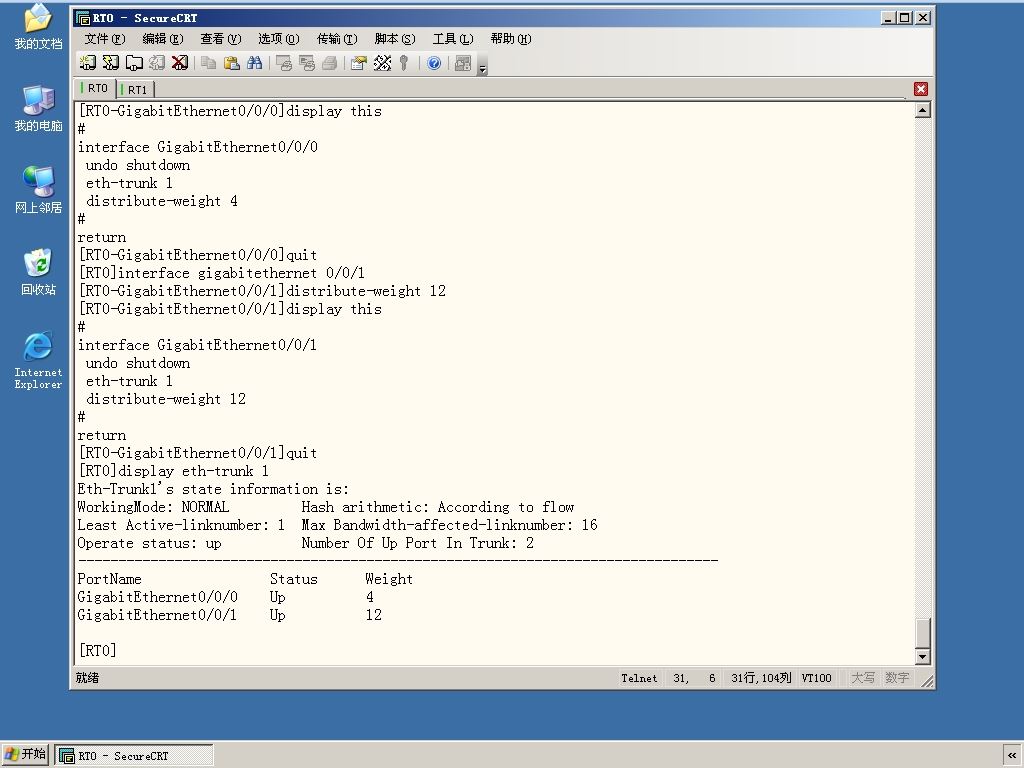Open the 传输(T) menu
The width and height of the screenshot is (1024, 768).
pyautogui.click(x=337, y=39)
